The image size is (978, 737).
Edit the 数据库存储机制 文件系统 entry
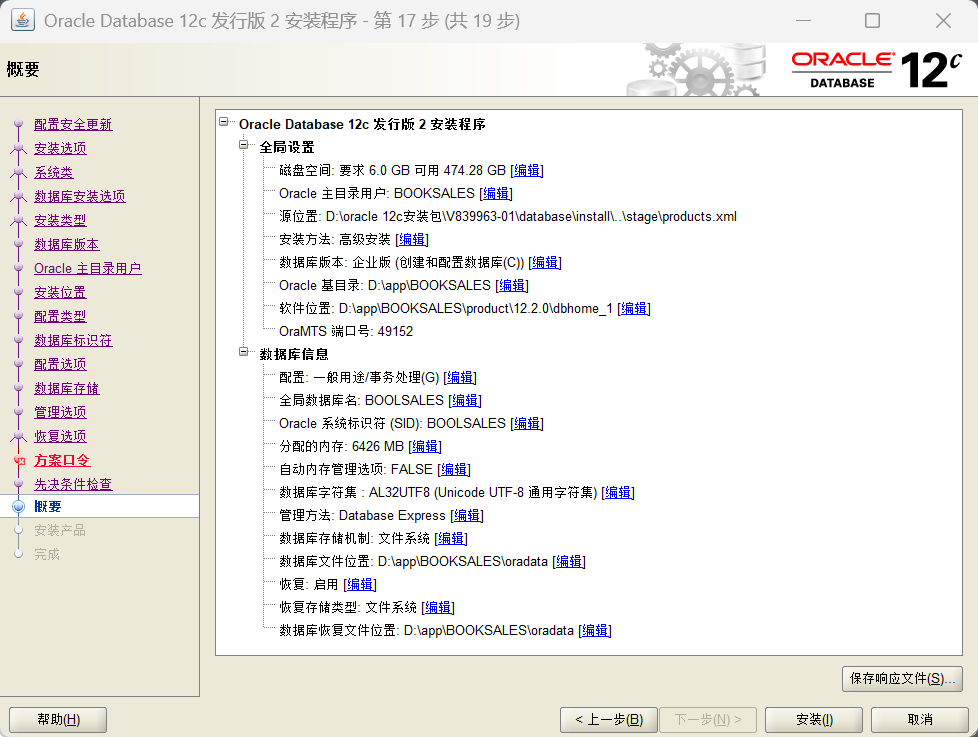click(x=451, y=539)
